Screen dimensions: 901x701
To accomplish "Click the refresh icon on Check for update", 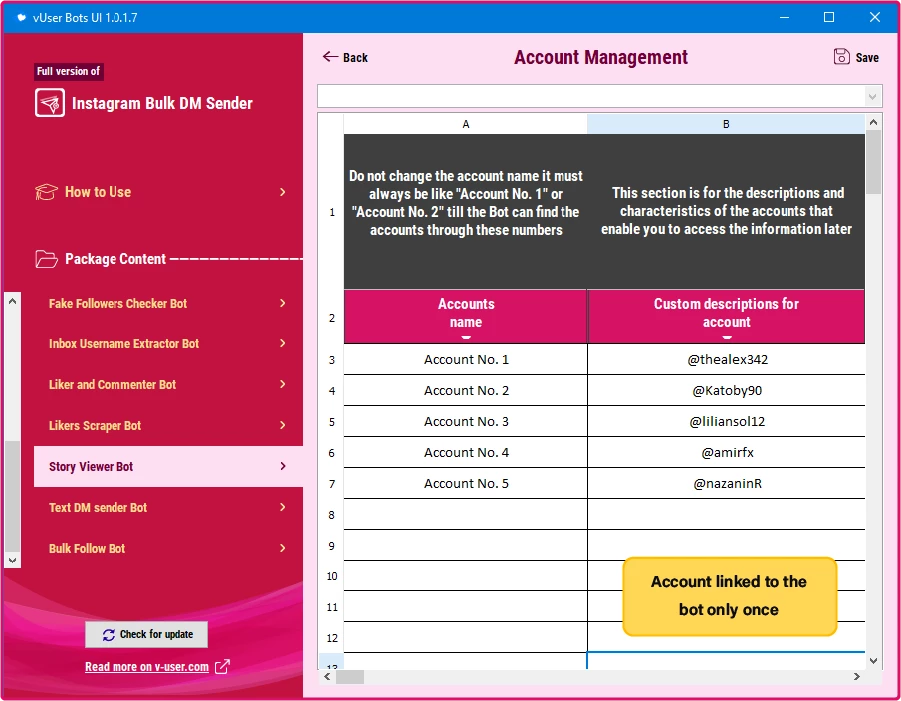I will tap(109, 635).
